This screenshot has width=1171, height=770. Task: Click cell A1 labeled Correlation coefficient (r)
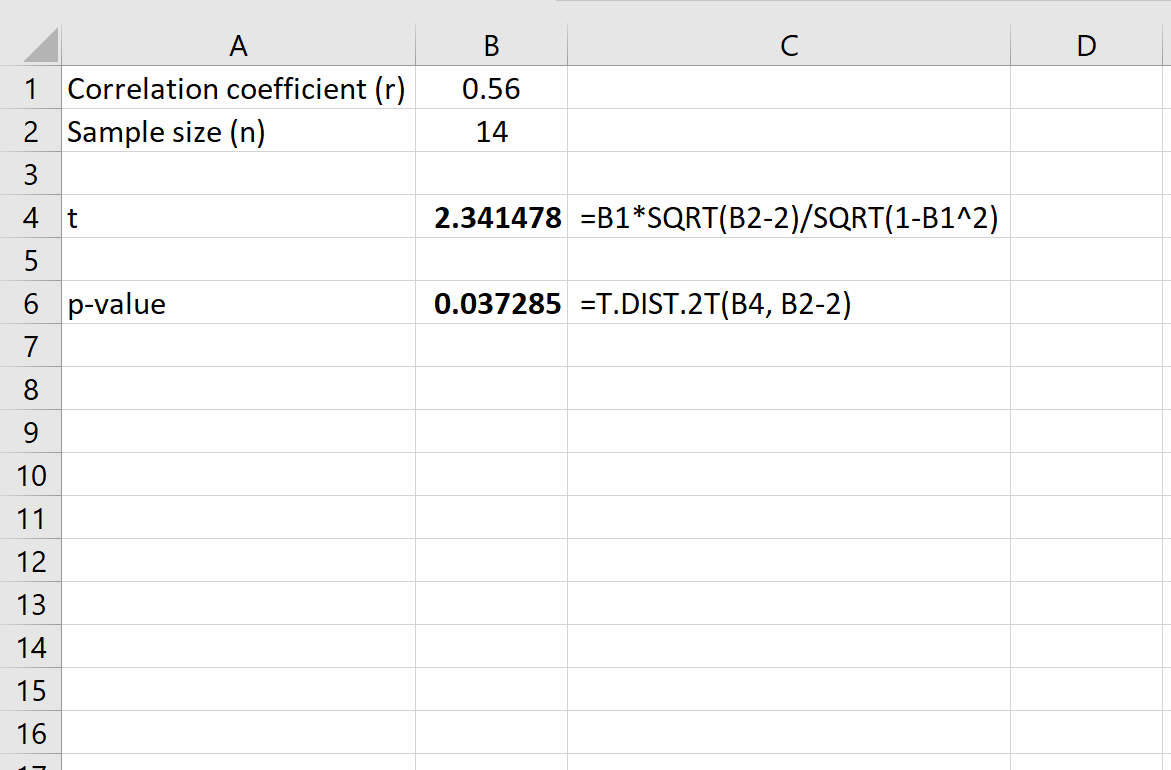(237, 88)
